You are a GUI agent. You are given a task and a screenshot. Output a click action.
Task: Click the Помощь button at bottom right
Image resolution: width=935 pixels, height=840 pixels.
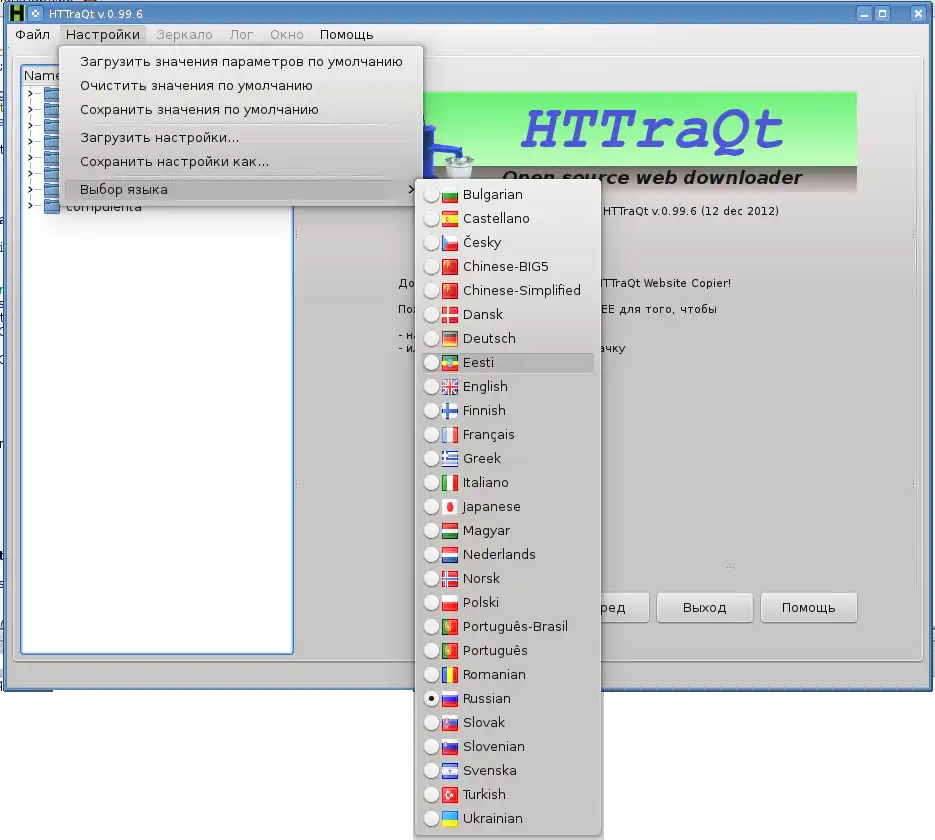pos(809,607)
